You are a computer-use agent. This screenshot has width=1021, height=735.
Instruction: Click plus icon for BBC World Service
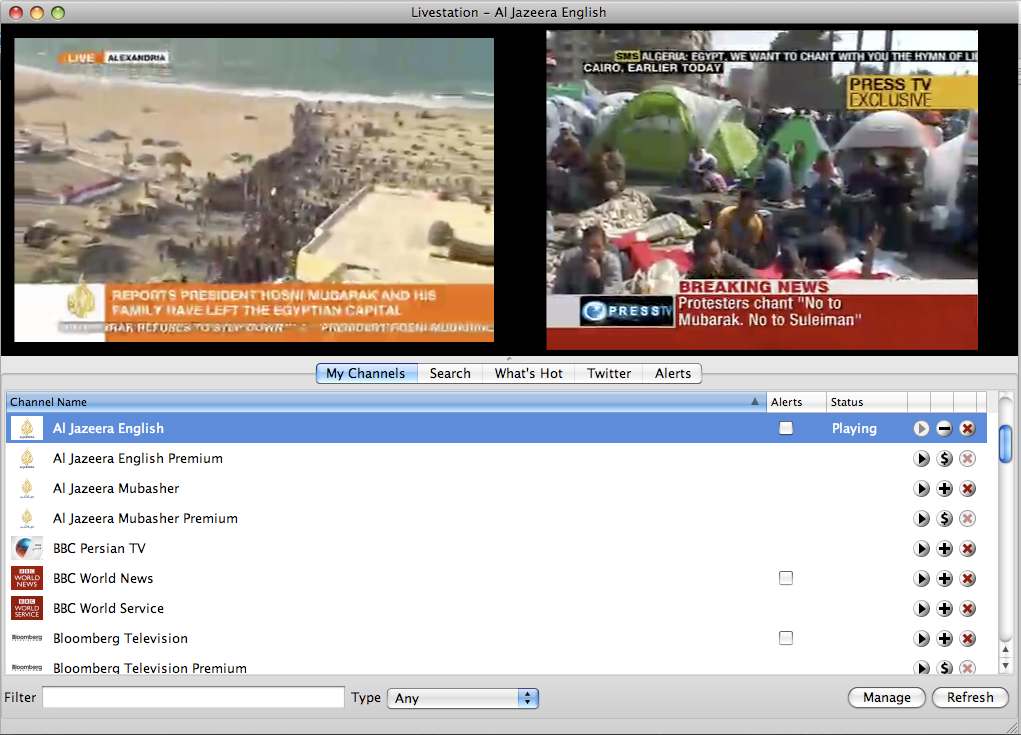944,608
